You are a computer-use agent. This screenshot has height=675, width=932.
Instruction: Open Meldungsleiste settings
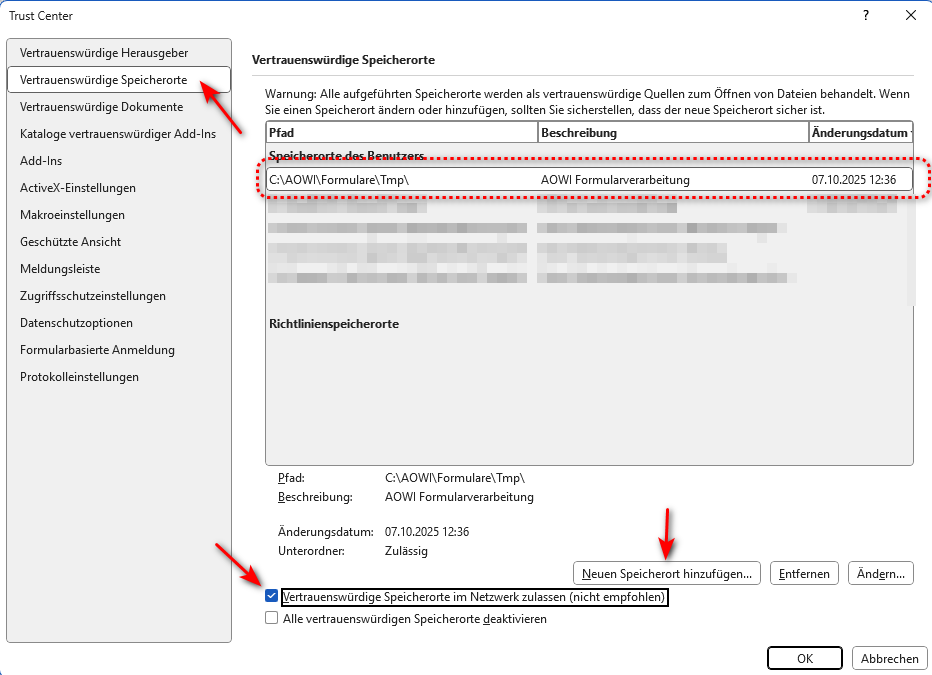[x=60, y=268]
